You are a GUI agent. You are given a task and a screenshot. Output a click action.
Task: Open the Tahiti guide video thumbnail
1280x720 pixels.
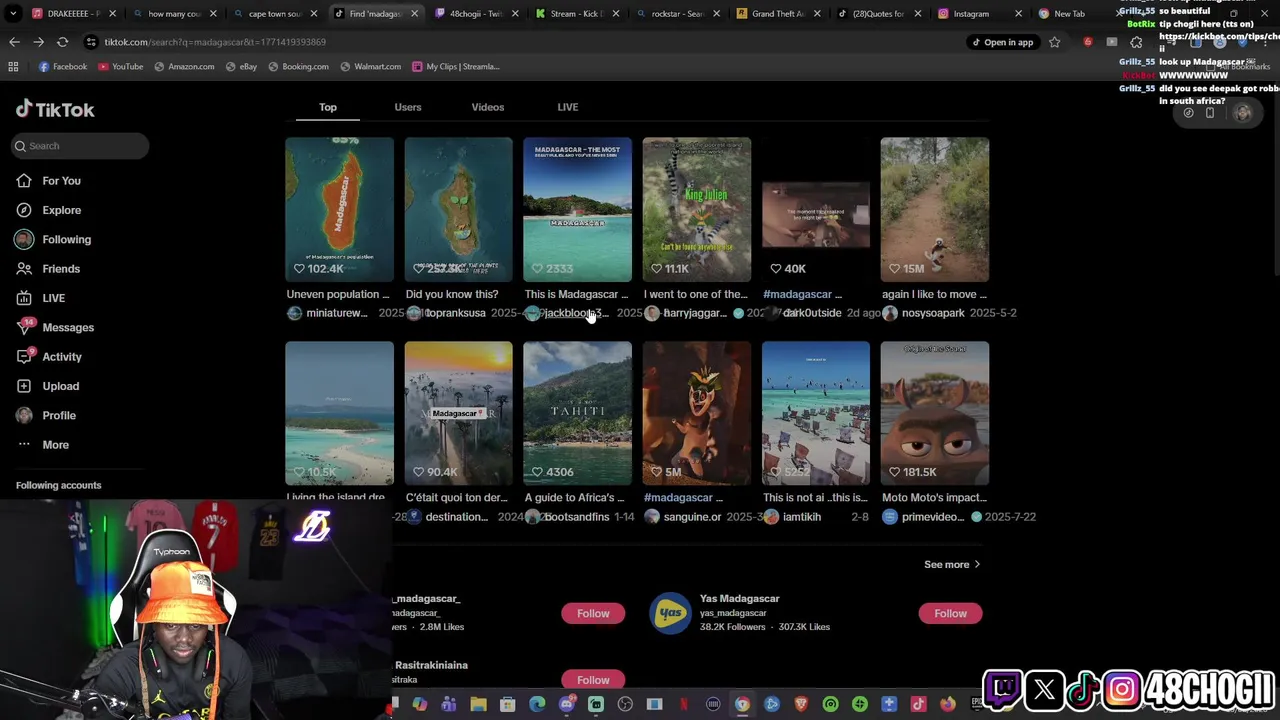coord(577,413)
